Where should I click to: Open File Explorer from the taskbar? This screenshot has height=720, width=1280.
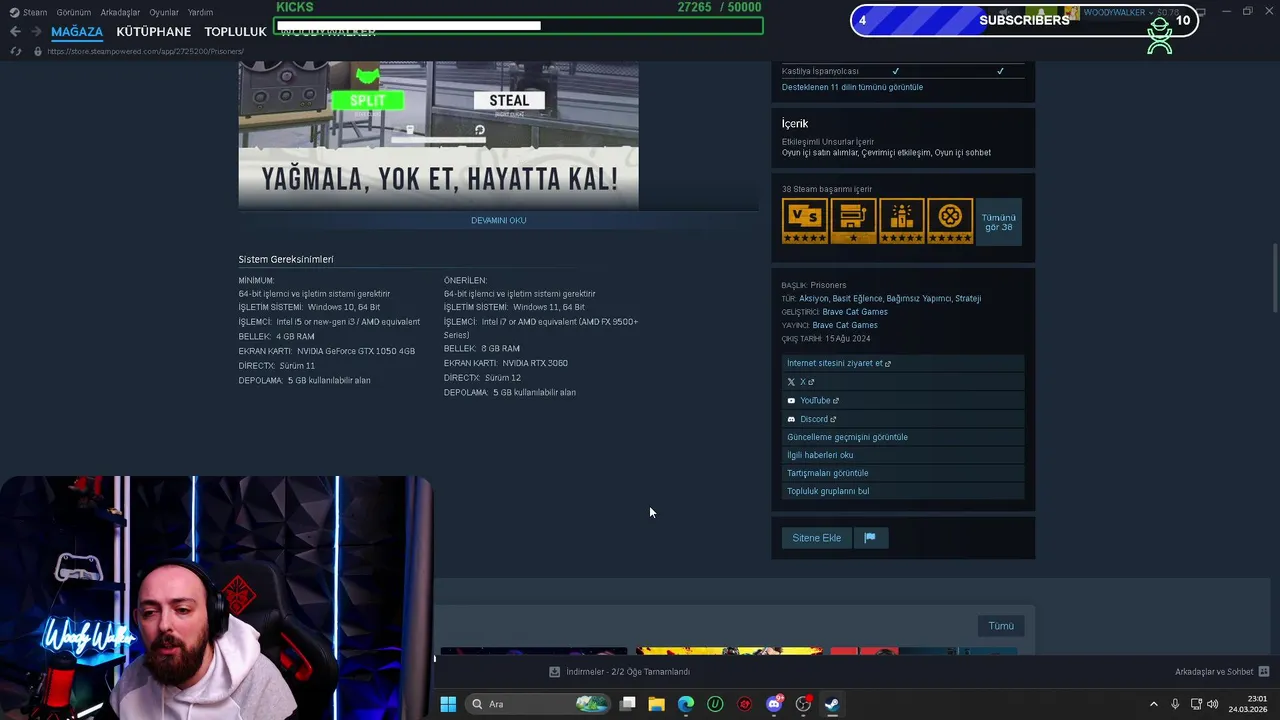point(657,704)
